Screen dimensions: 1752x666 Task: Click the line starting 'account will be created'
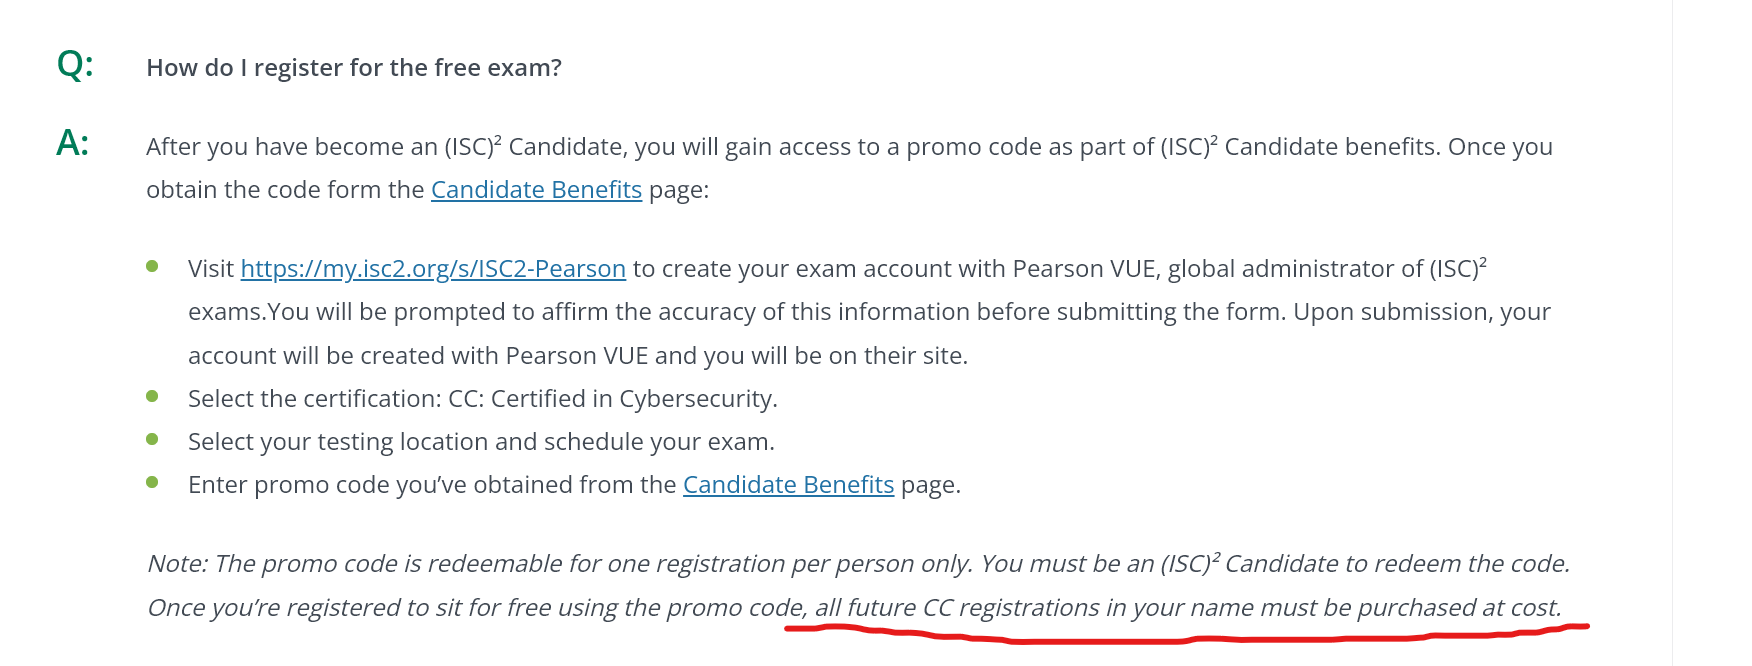(x=577, y=355)
